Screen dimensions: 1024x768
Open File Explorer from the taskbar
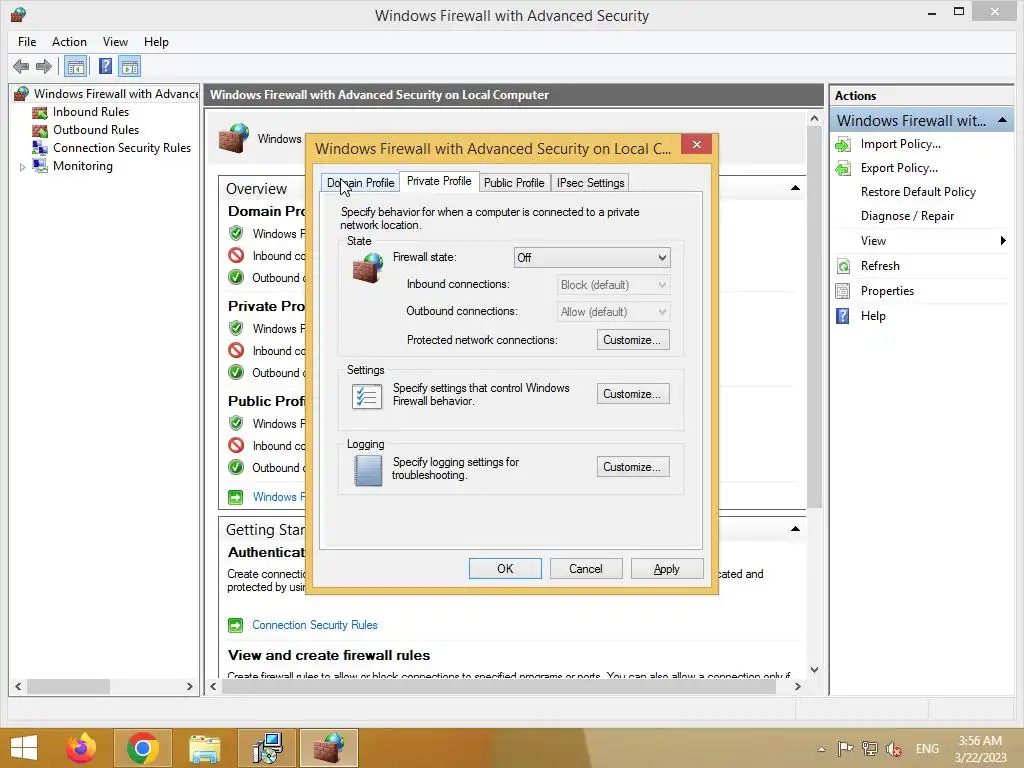204,748
